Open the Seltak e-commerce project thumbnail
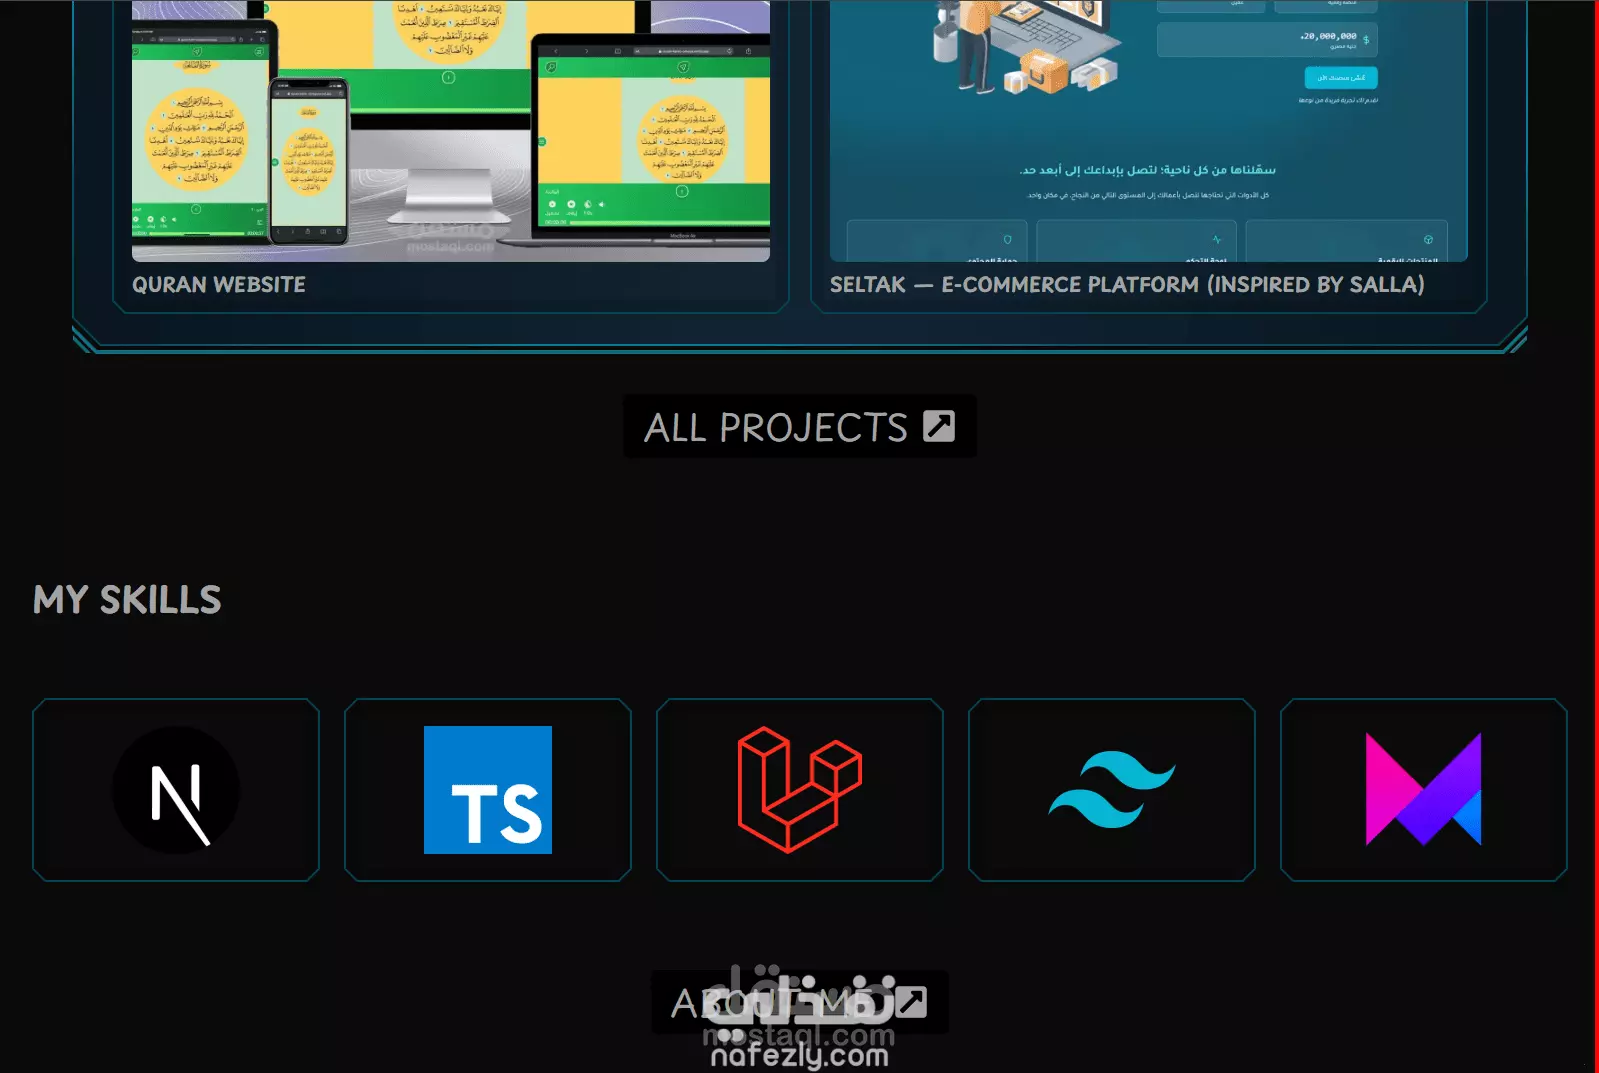Screen dimensions: 1599x1073 point(1149,131)
